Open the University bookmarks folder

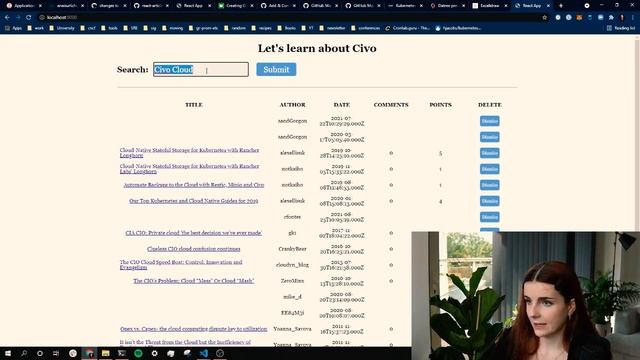(x=62, y=28)
